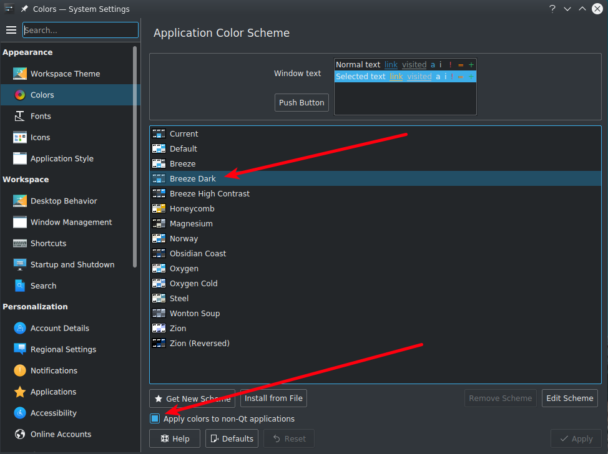Open the Fonts settings icon

pos(19,116)
